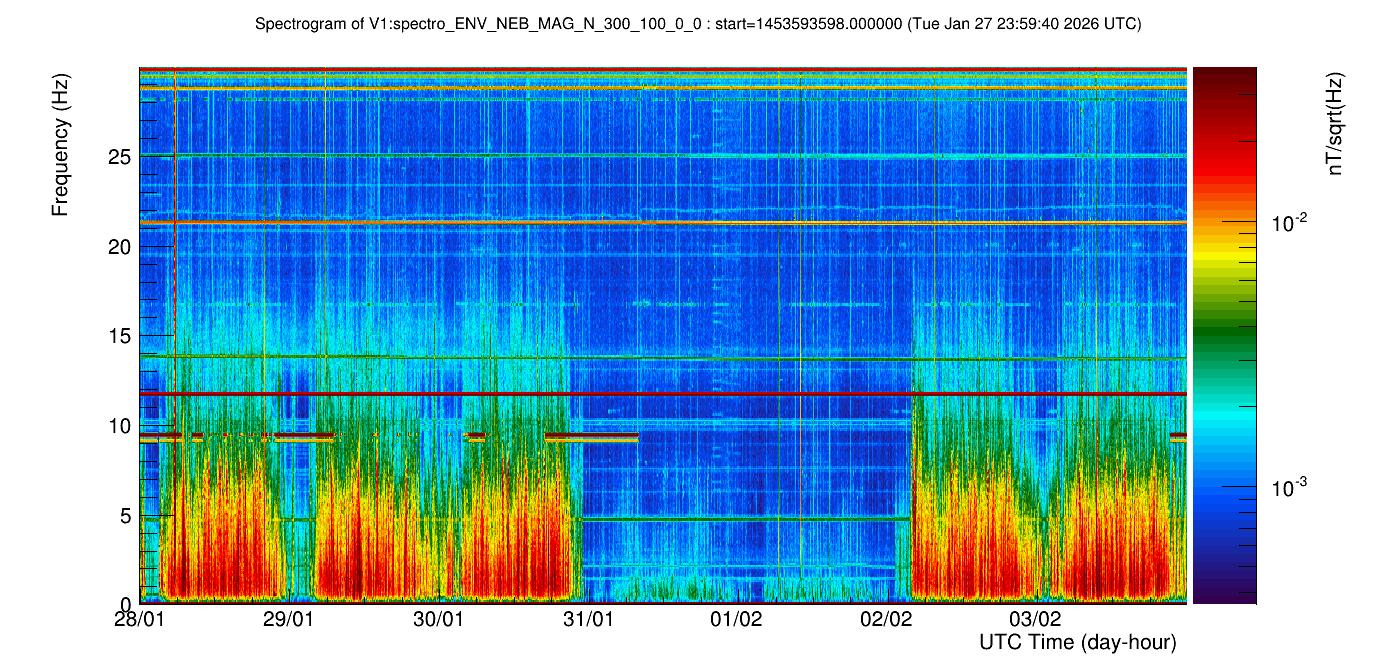Select the 10^-2 colorbar tick label
Screen dimensions: 1396x672
1288,224
